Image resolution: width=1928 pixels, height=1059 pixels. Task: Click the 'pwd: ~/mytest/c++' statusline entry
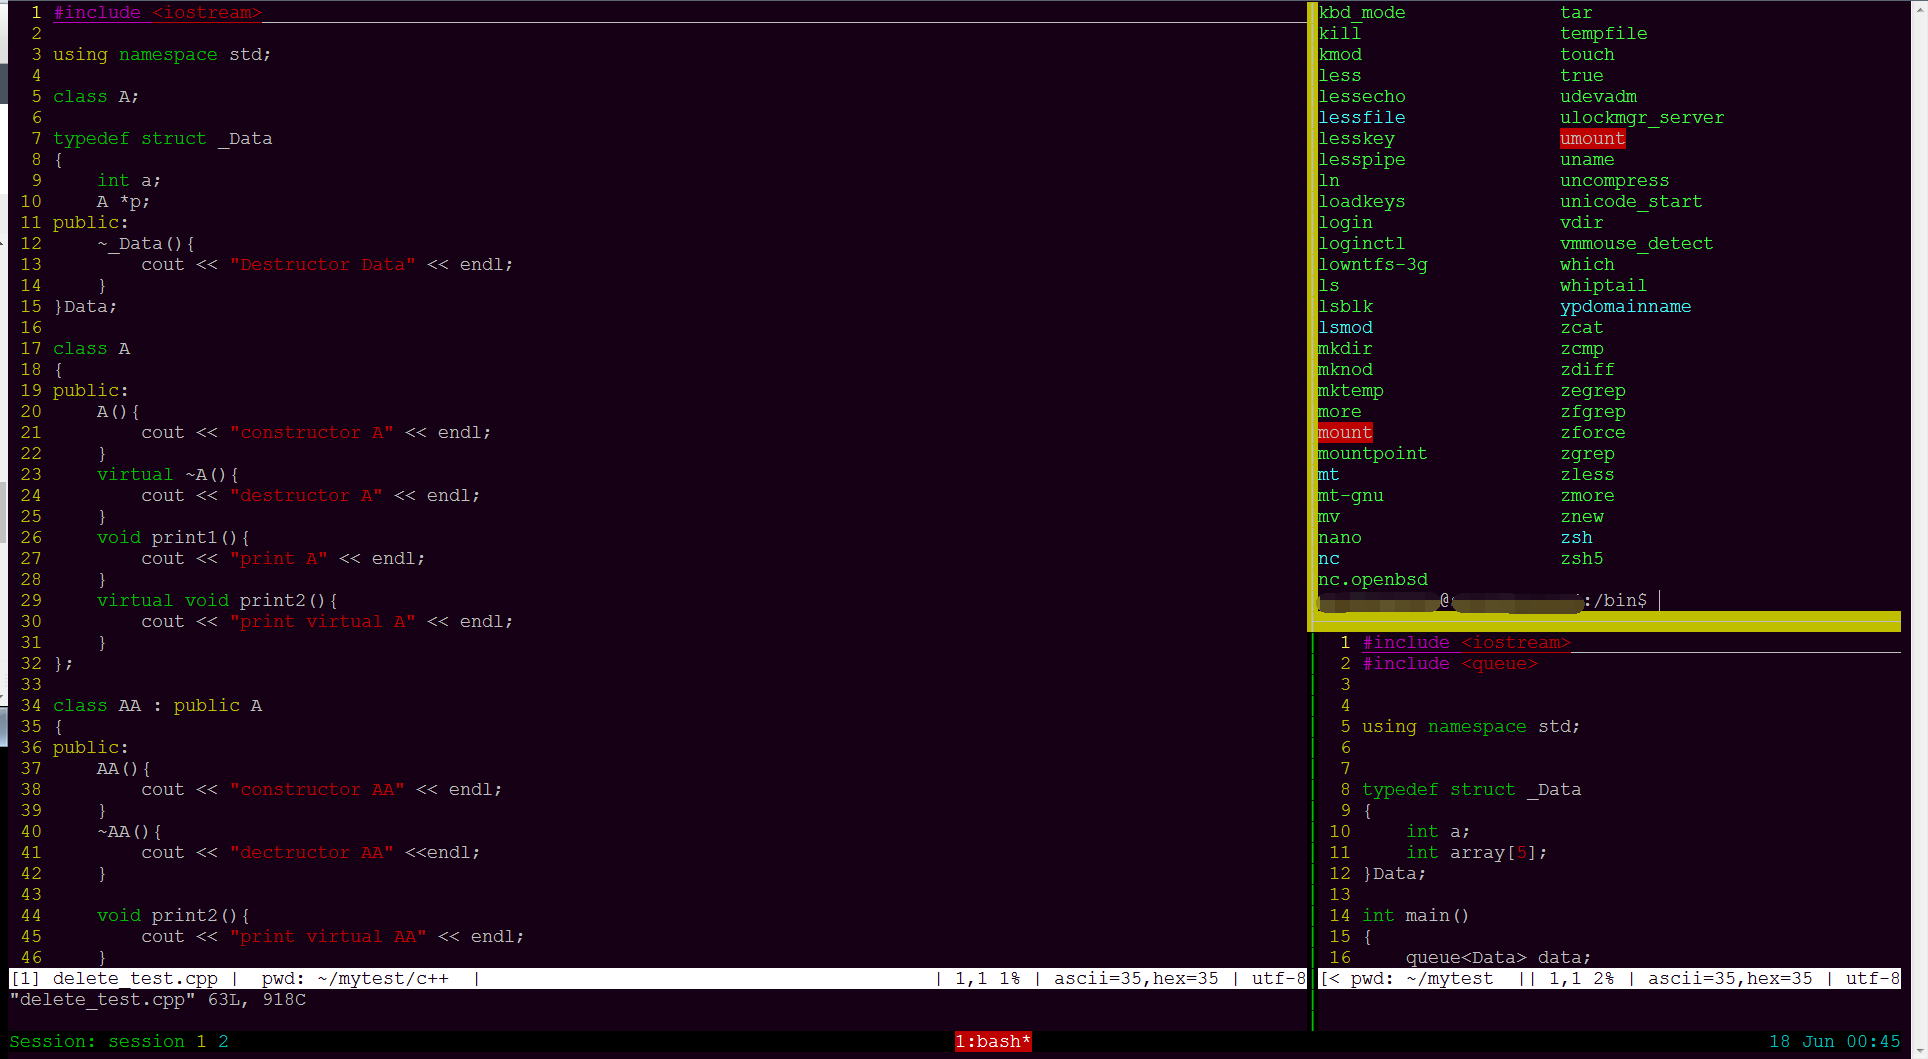(x=355, y=978)
